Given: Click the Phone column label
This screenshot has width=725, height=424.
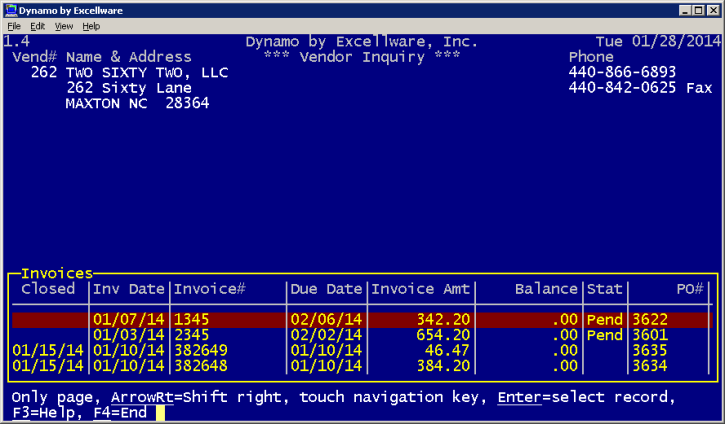Looking at the screenshot, I should coord(591,57).
